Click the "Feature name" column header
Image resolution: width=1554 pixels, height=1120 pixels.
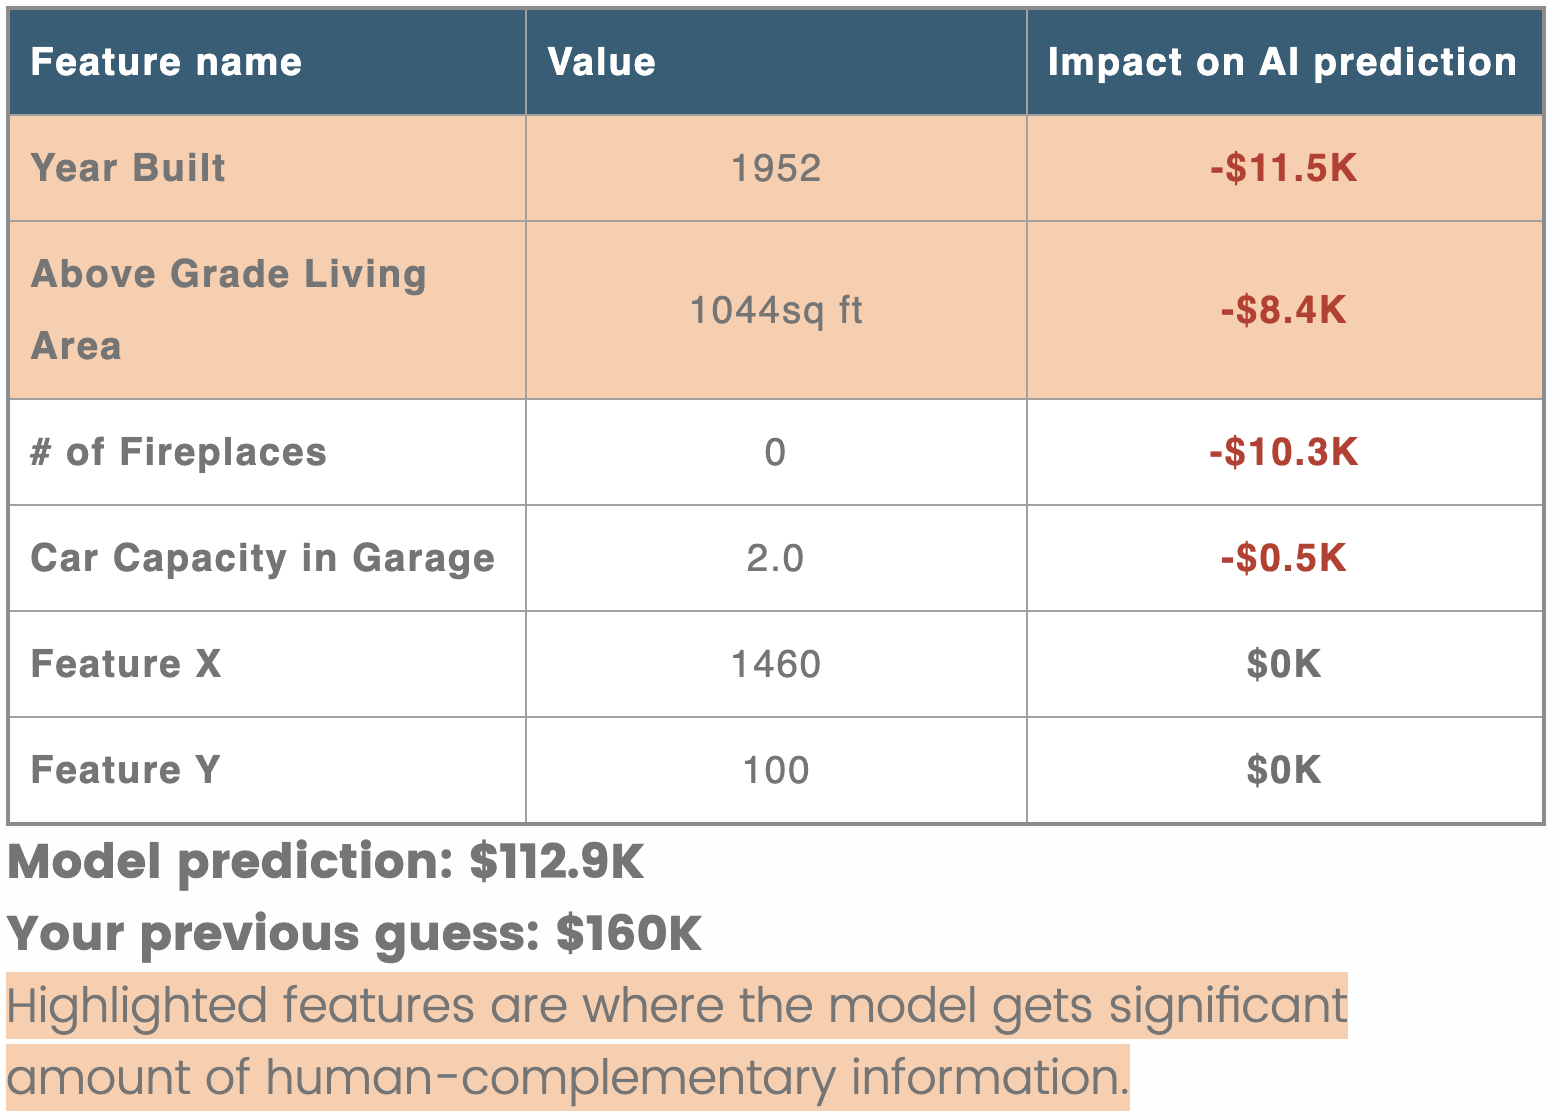click(x=166, y=62)
